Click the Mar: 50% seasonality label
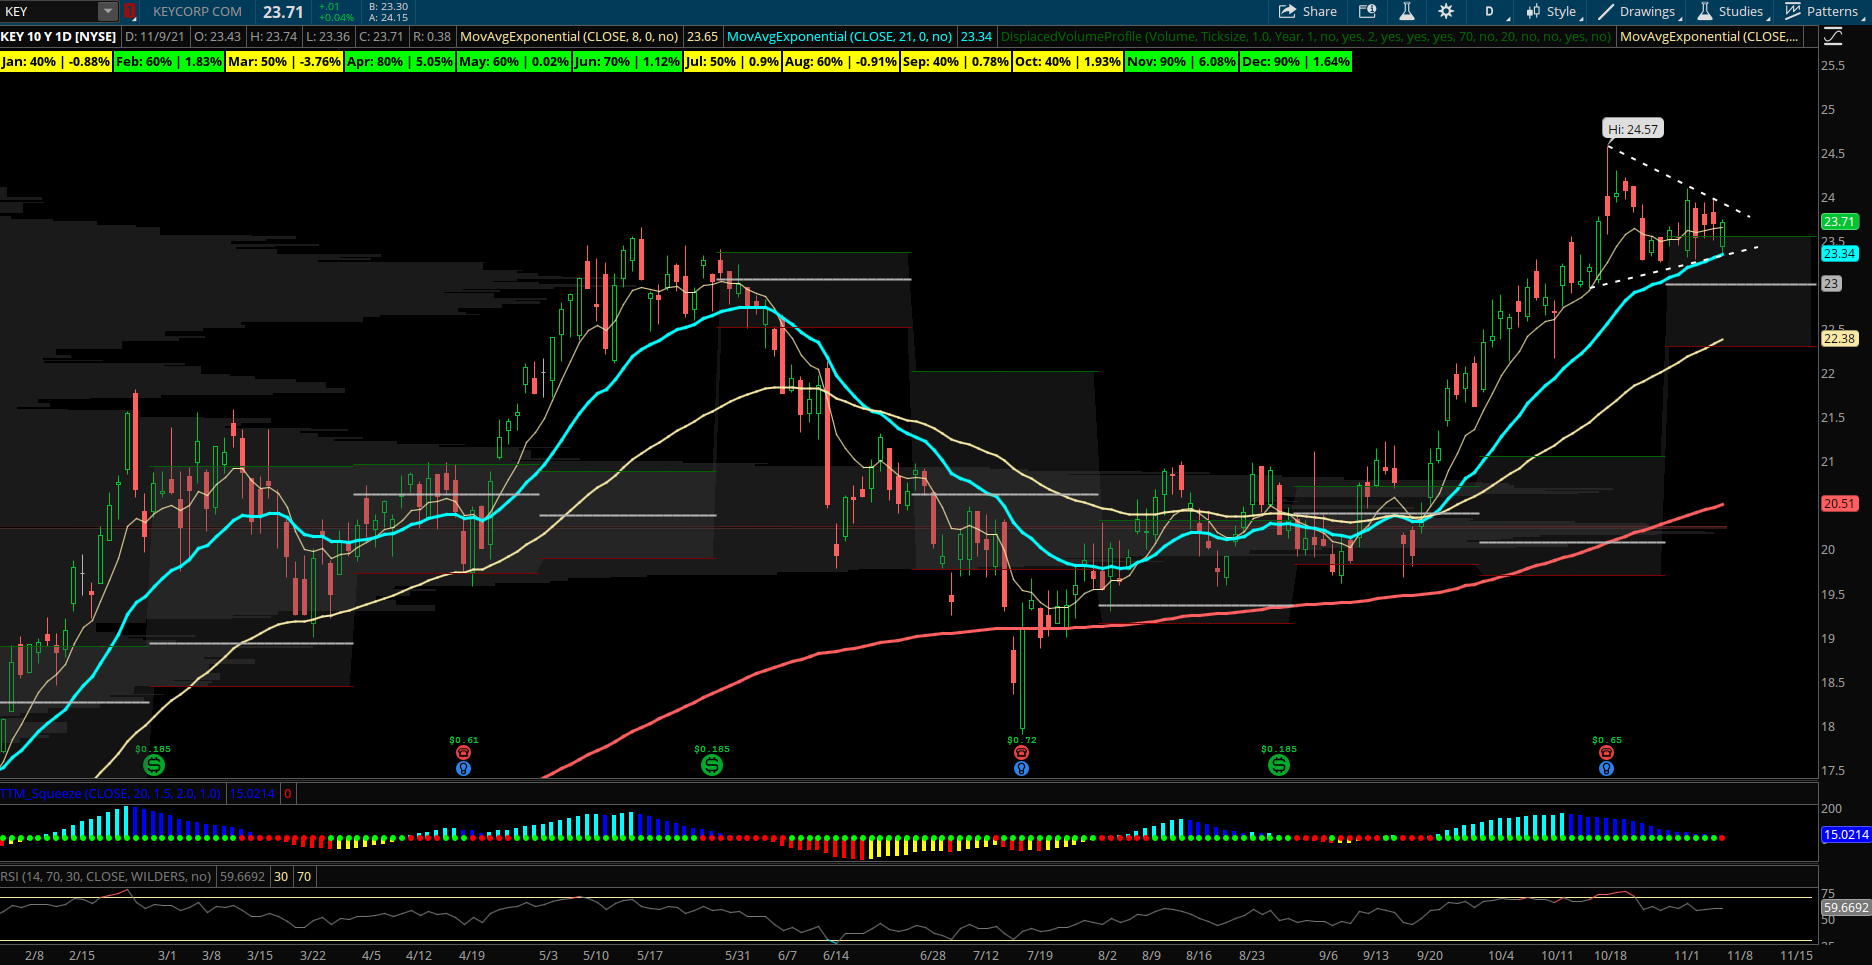The width and height of the screenshot is (1872, 965). click(x=285, y=62)
